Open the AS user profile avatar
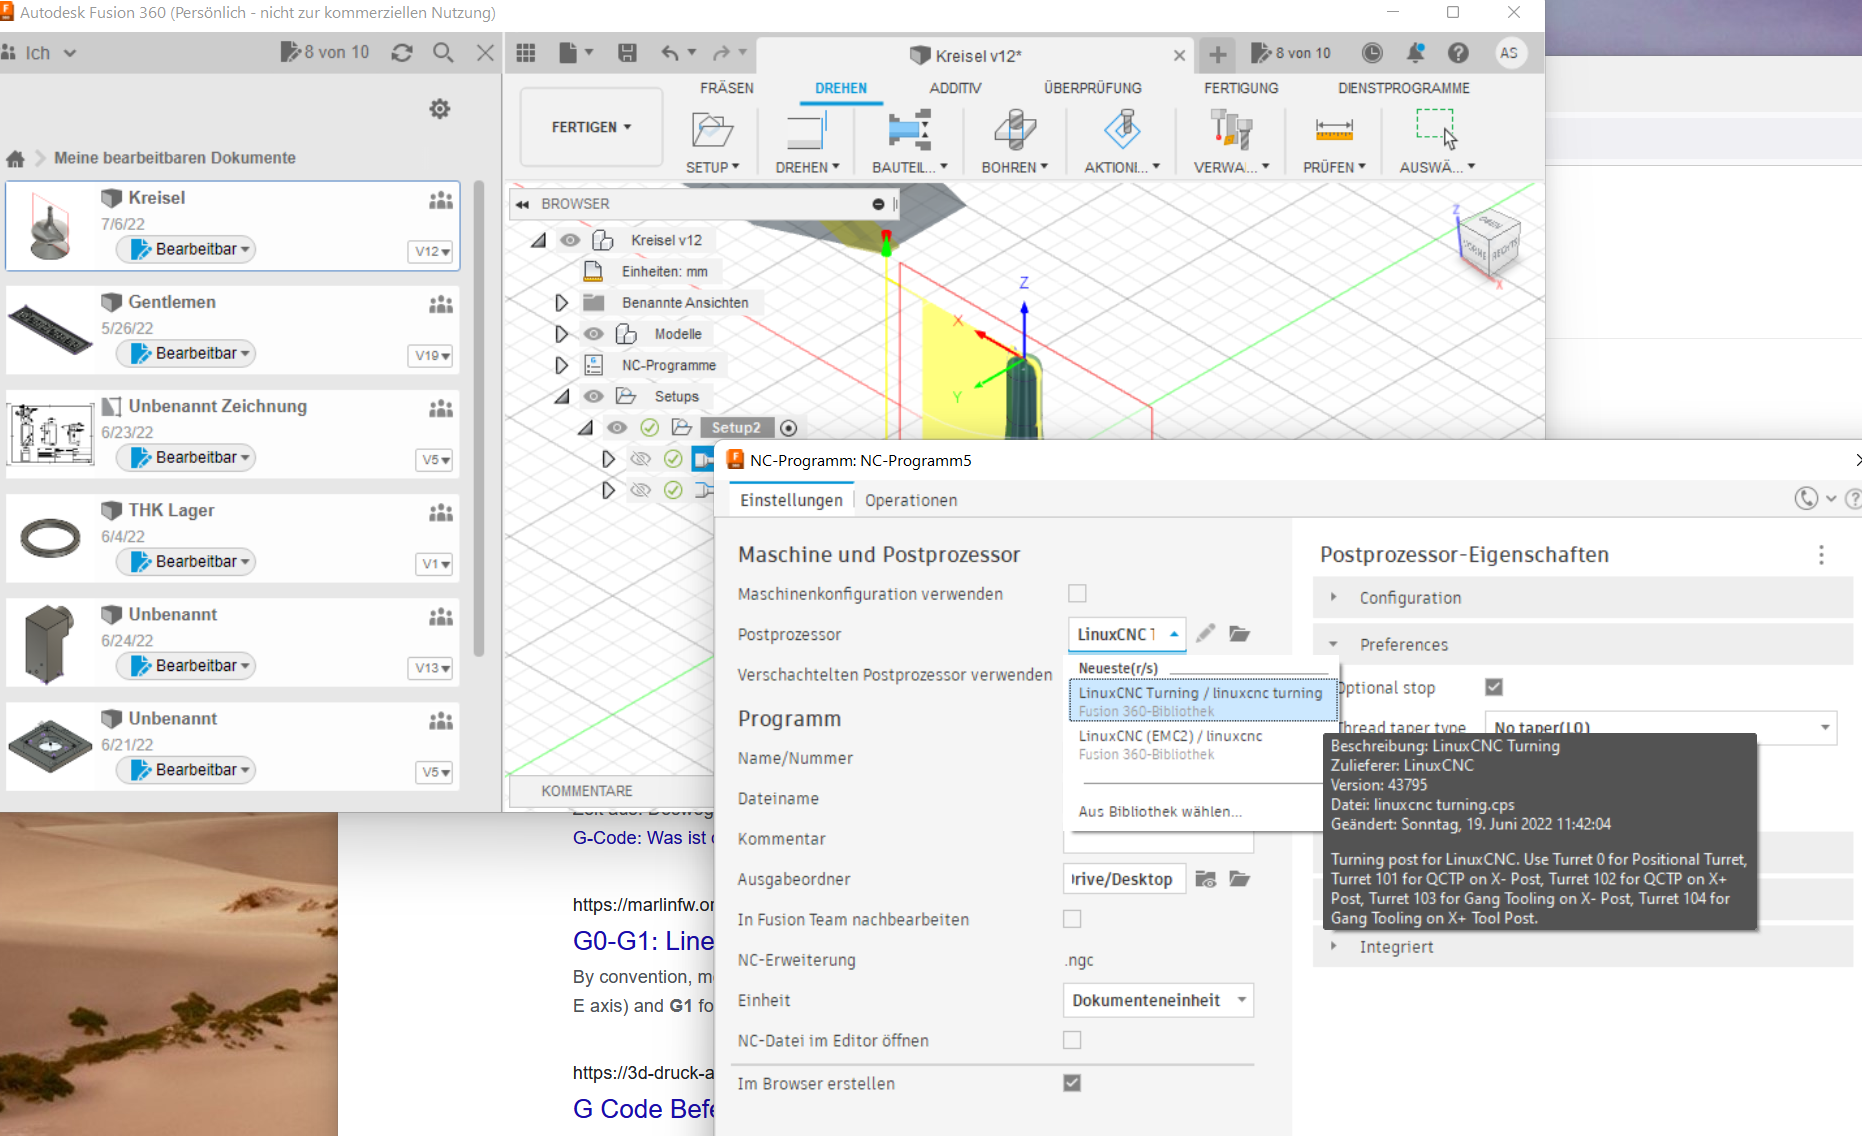Screen dimensions: 1862x1136 1509,53
